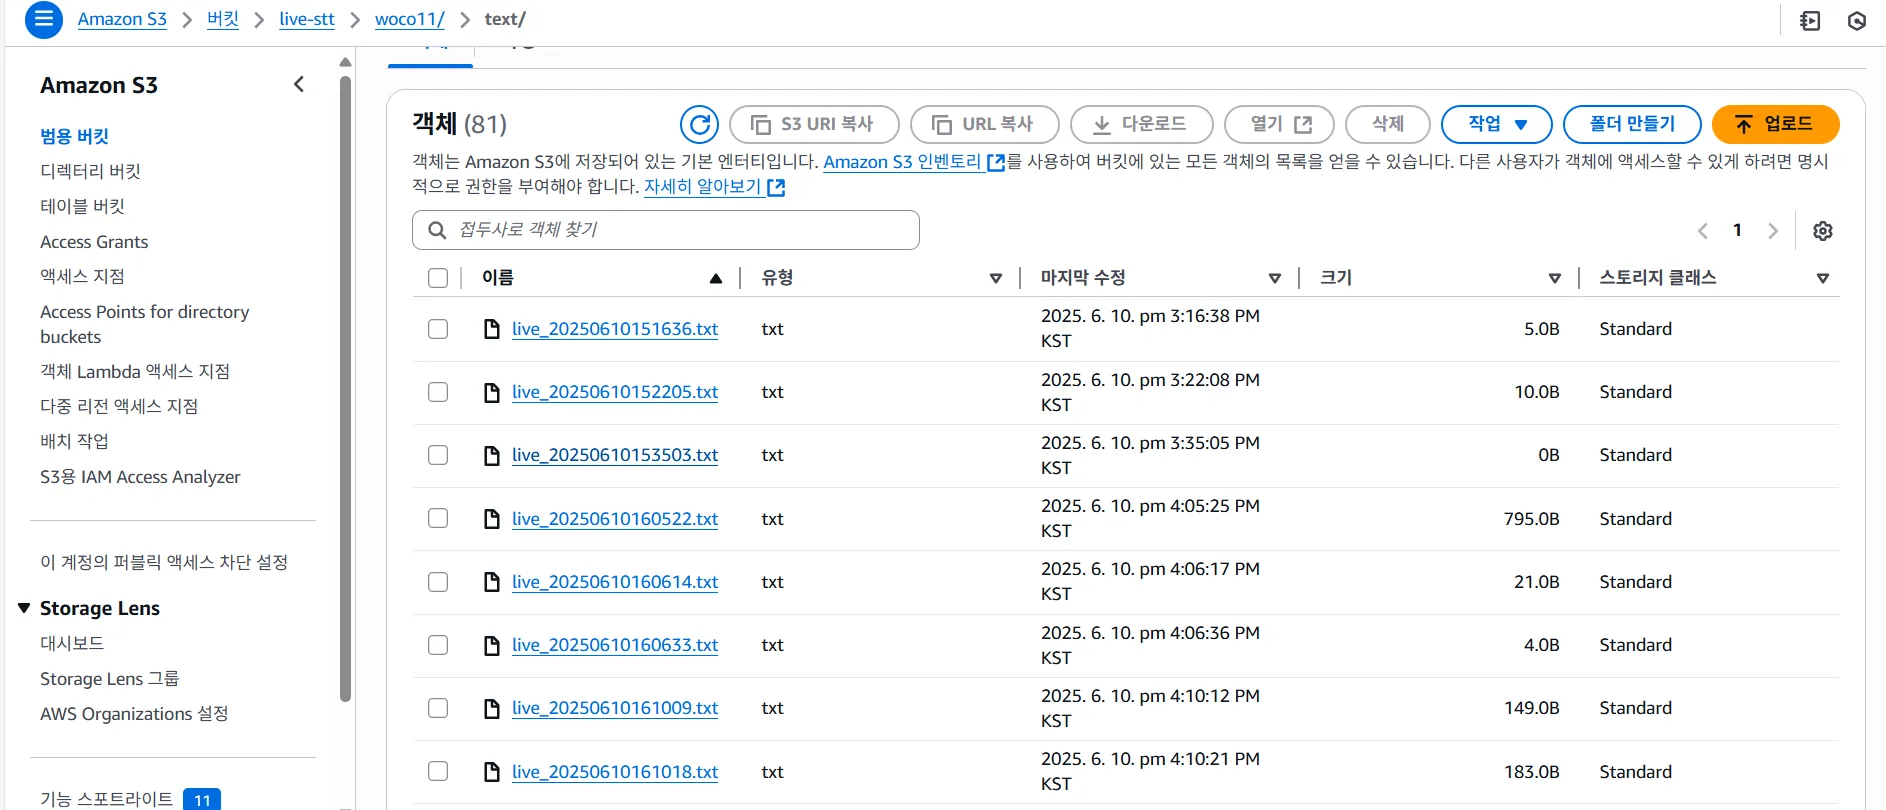This screenshot has width=1886, height=810.
Task: Check the box for live_20250610152205.txt
Action: pos(438,392)
